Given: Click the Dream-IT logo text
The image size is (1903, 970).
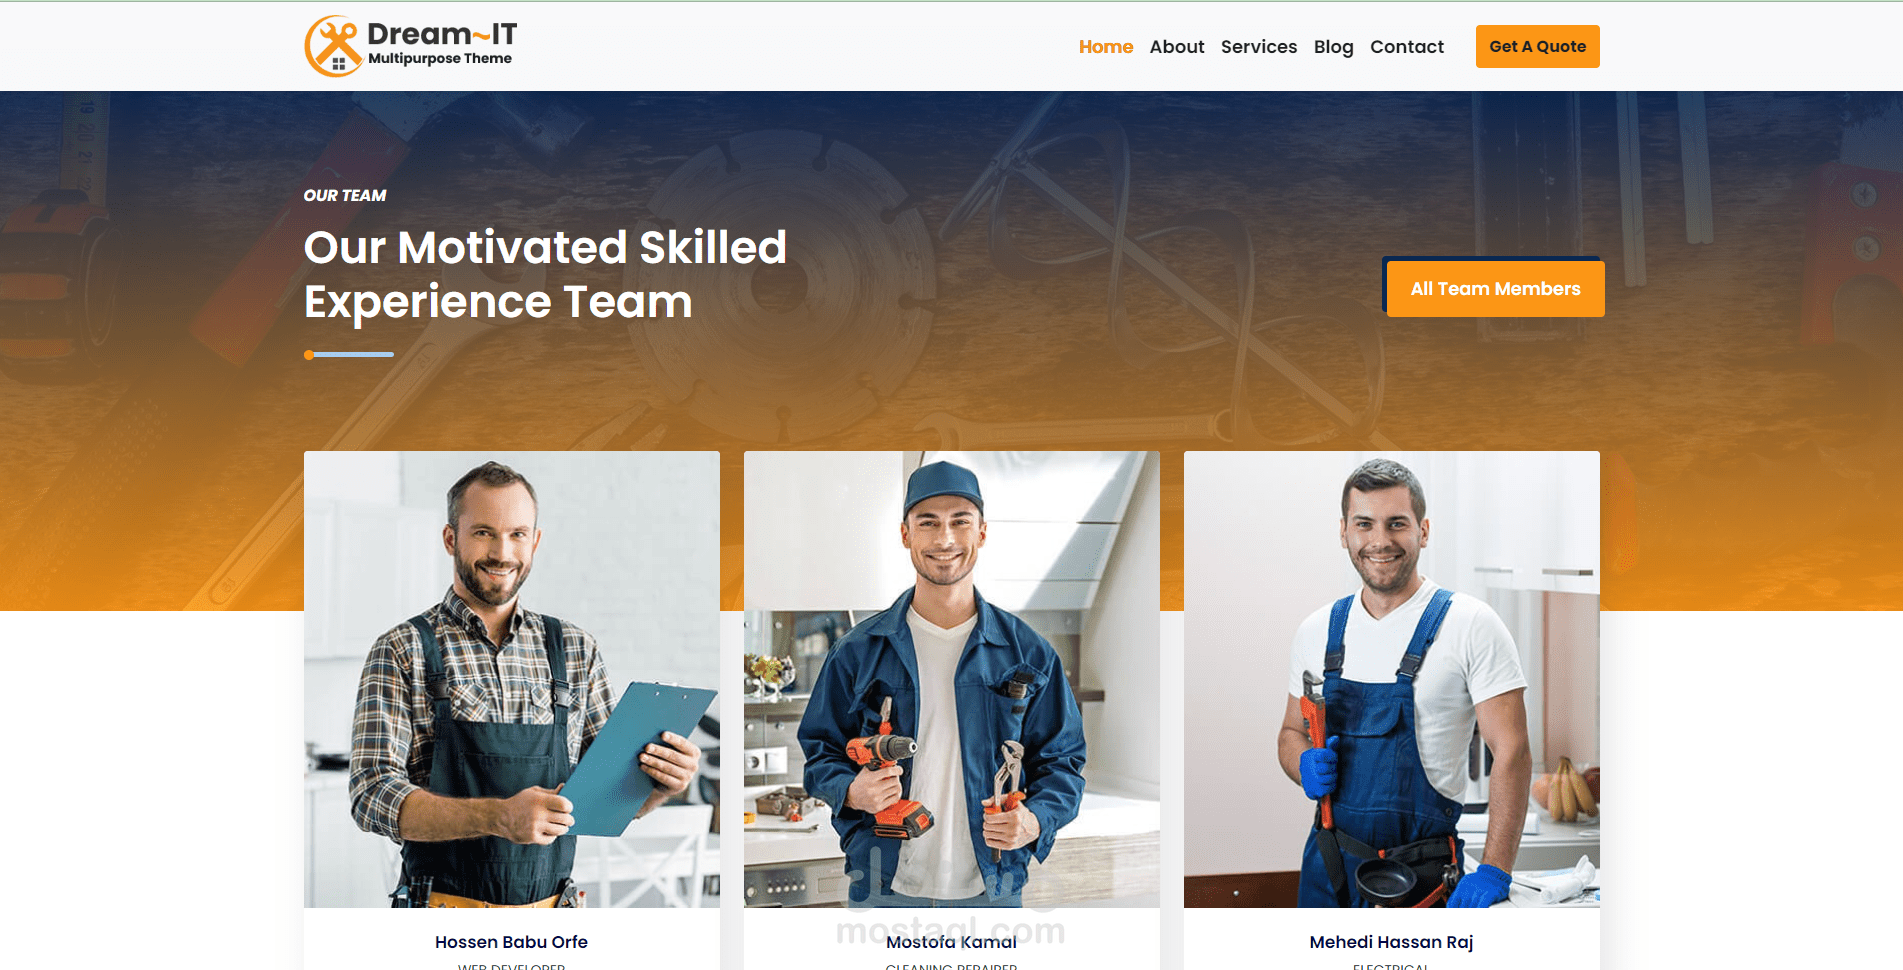Looking at the screenshot, I should pyautogui.click(x=442, y=34).
